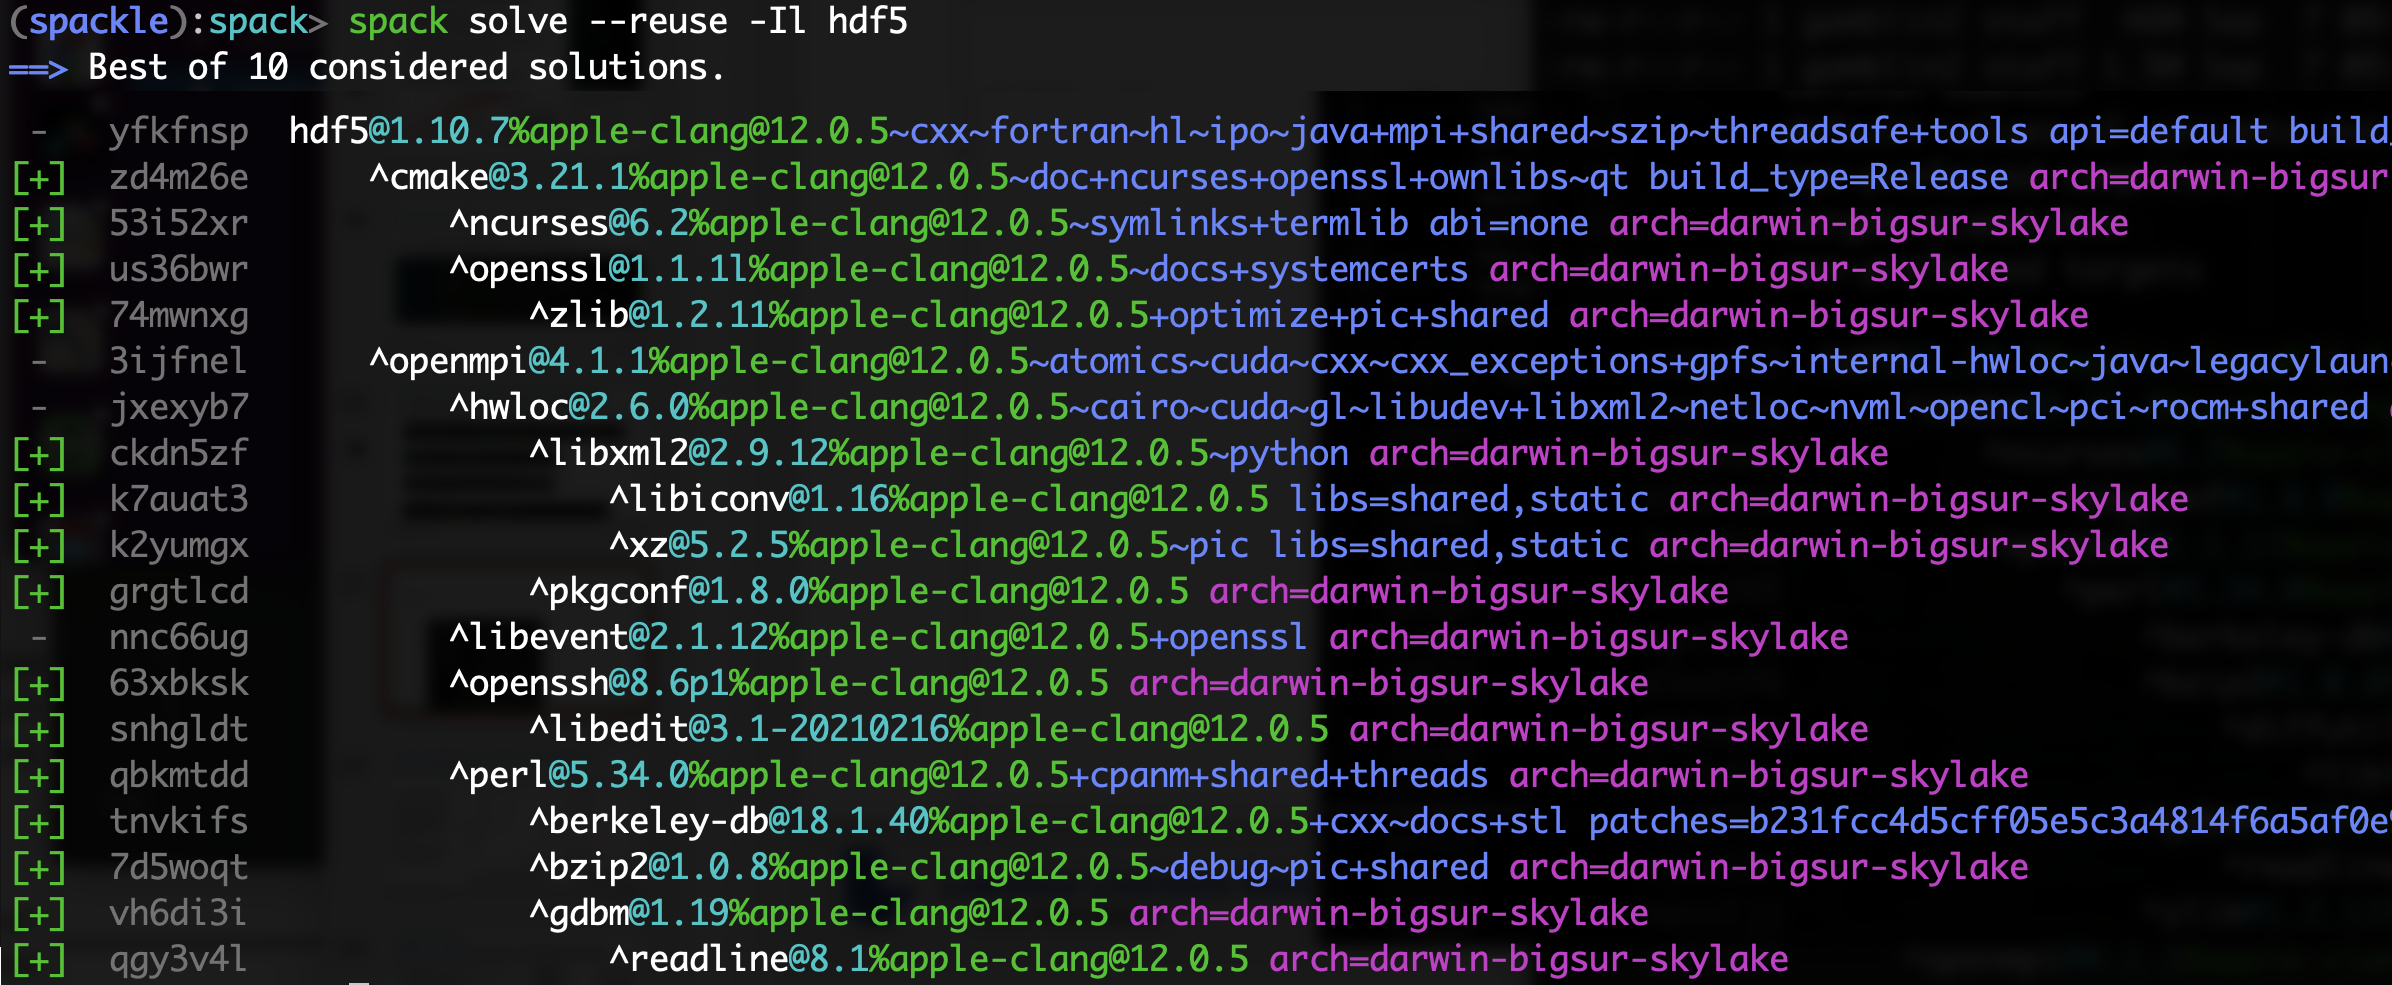Click the '^pkgconf' package name
The image size is (2392, 985).
point(608,591)
